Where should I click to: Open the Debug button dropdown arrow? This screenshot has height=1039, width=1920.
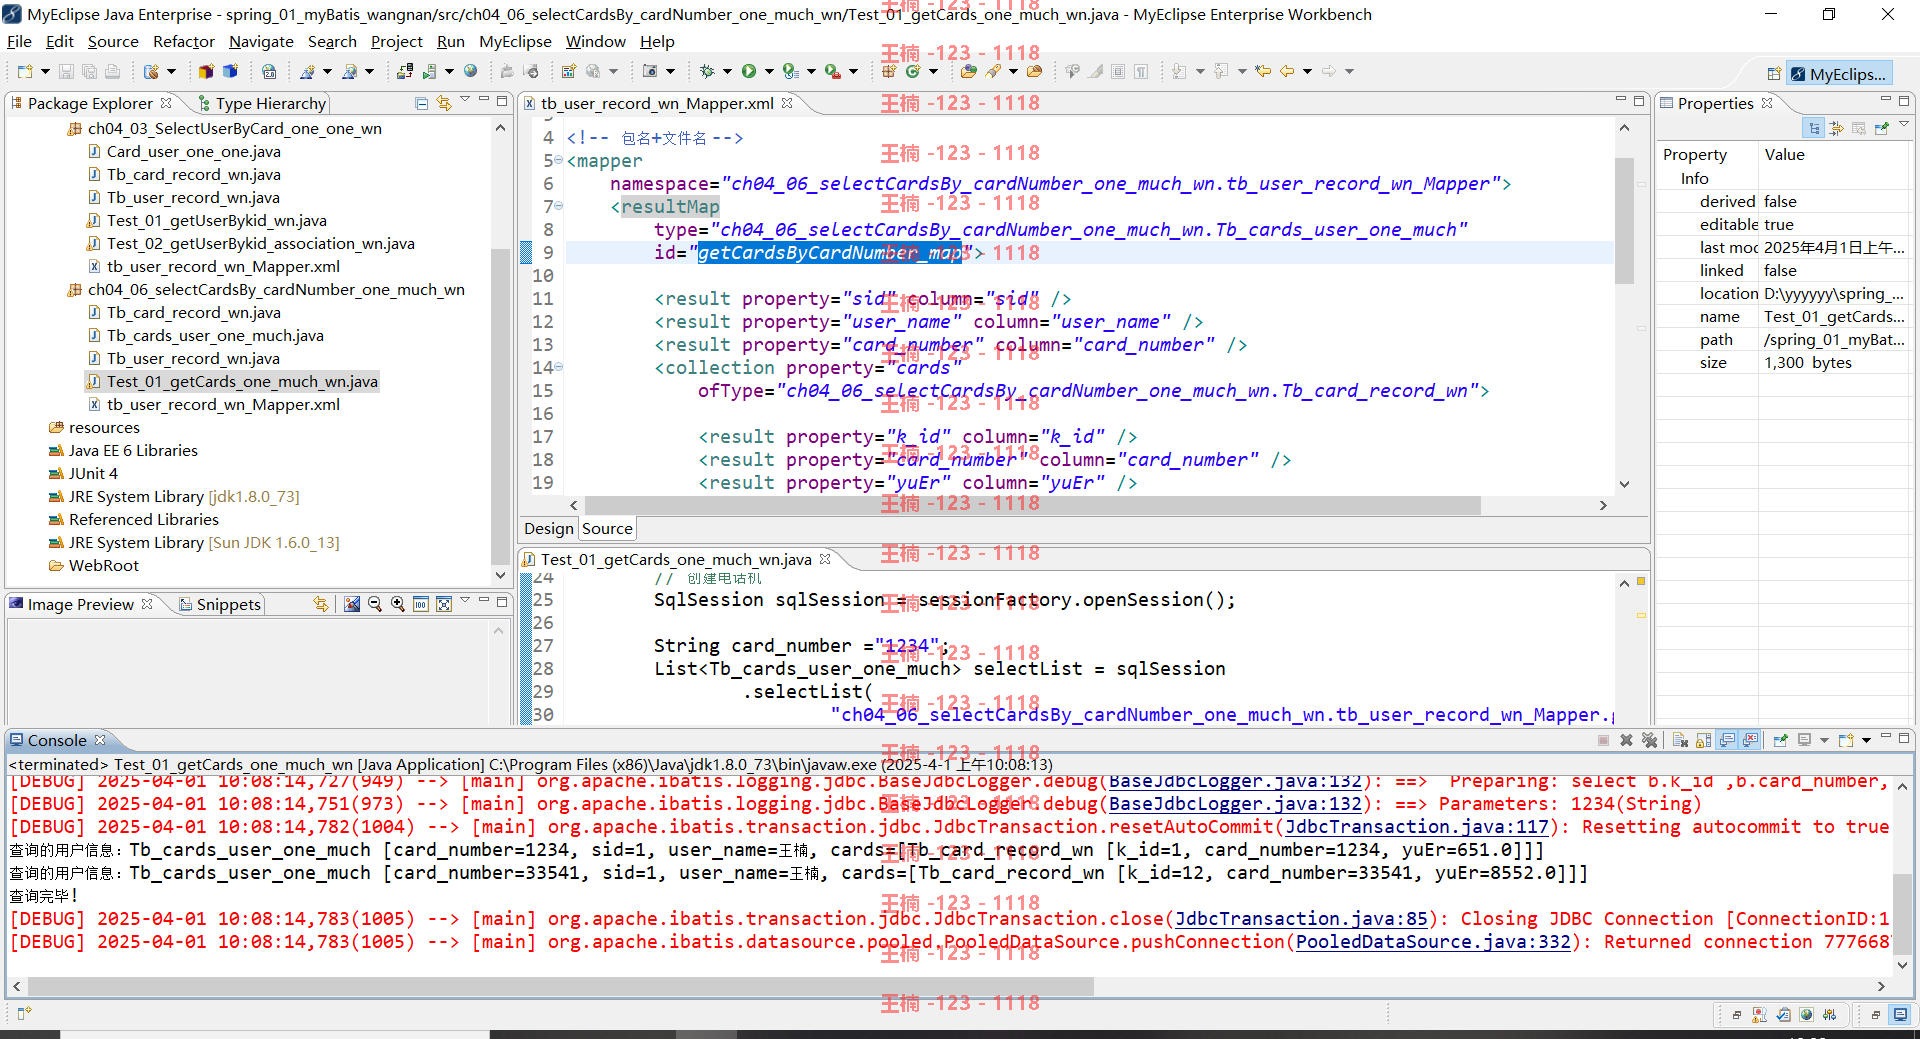tap(727, 71)
